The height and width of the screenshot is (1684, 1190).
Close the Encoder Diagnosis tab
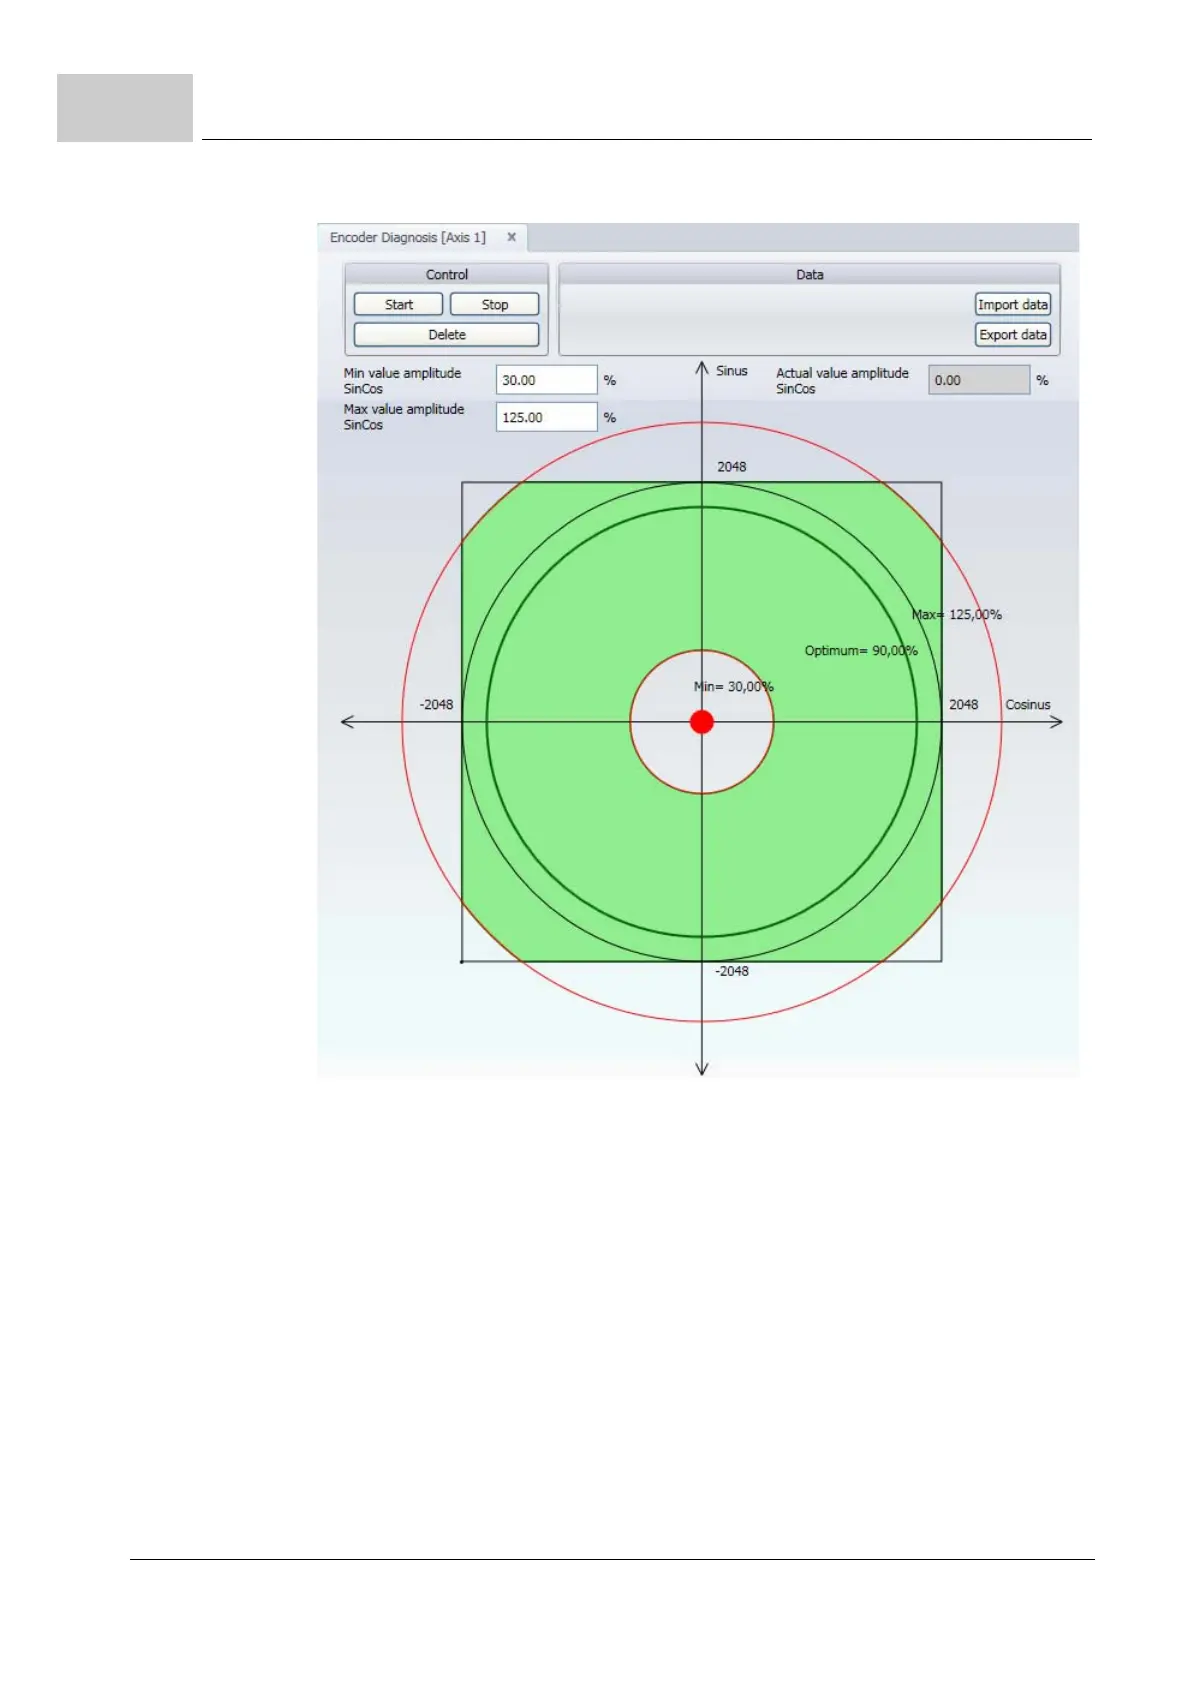pos(511,237)
